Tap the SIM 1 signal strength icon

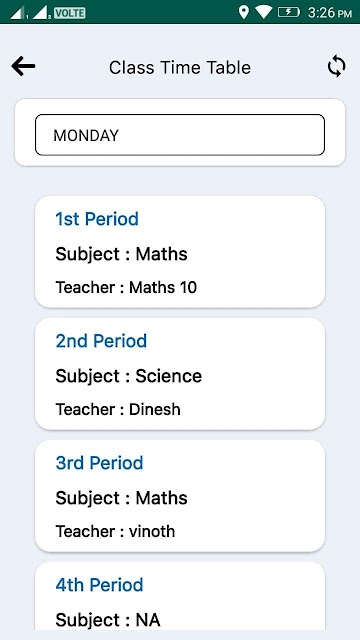coord(19,13)
